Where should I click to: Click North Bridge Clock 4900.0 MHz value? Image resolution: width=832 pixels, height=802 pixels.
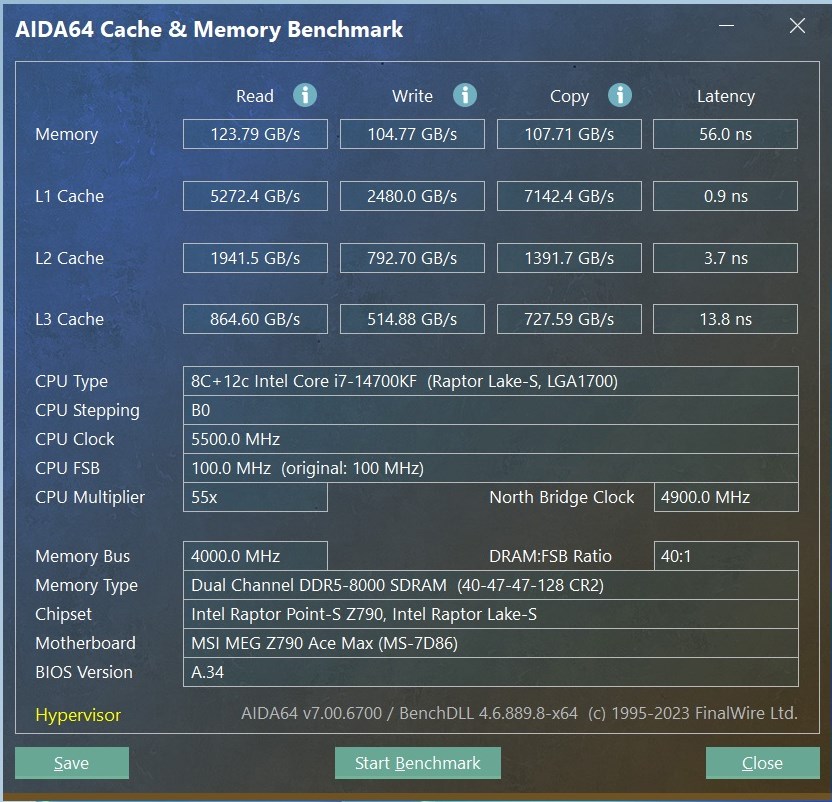click(x=726, y=497)
